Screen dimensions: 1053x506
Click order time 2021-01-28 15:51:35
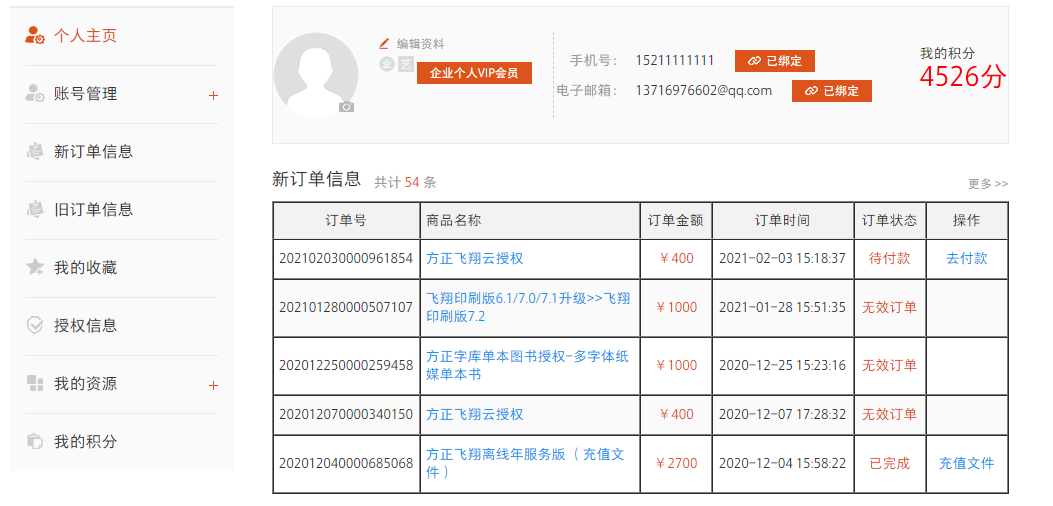(782, 307)
